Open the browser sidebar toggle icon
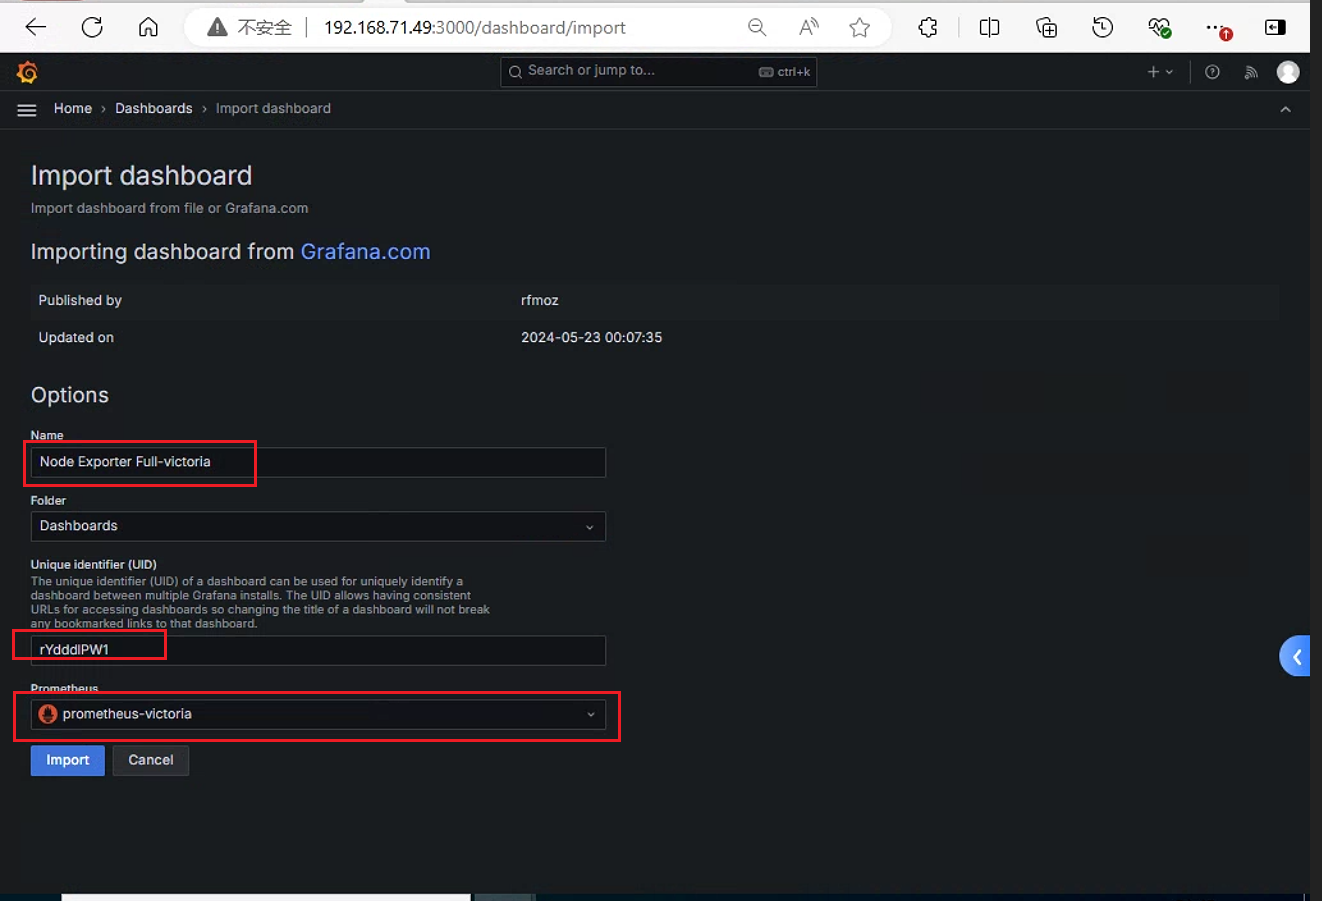This screenshot has height=901, width=1322. click(1275, 28)
